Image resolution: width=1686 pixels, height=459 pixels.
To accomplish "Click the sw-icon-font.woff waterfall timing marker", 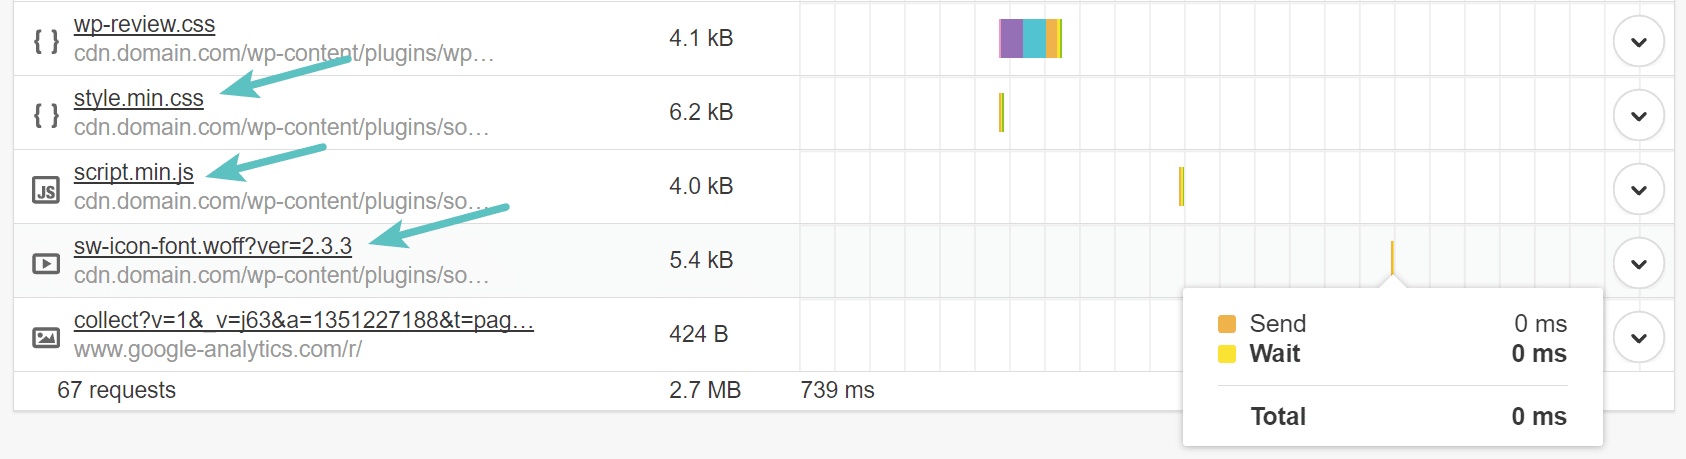I will pyautogui.click(x=1391, y=258).
